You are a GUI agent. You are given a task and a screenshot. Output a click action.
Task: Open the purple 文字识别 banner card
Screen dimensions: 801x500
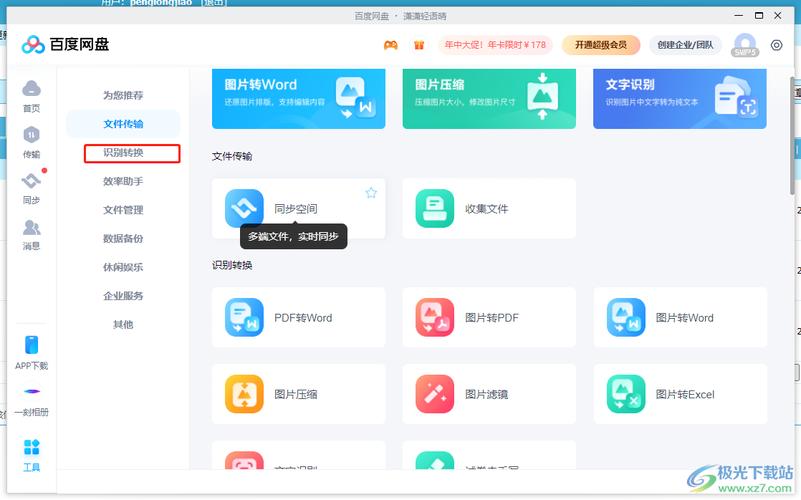pos(679,99)
